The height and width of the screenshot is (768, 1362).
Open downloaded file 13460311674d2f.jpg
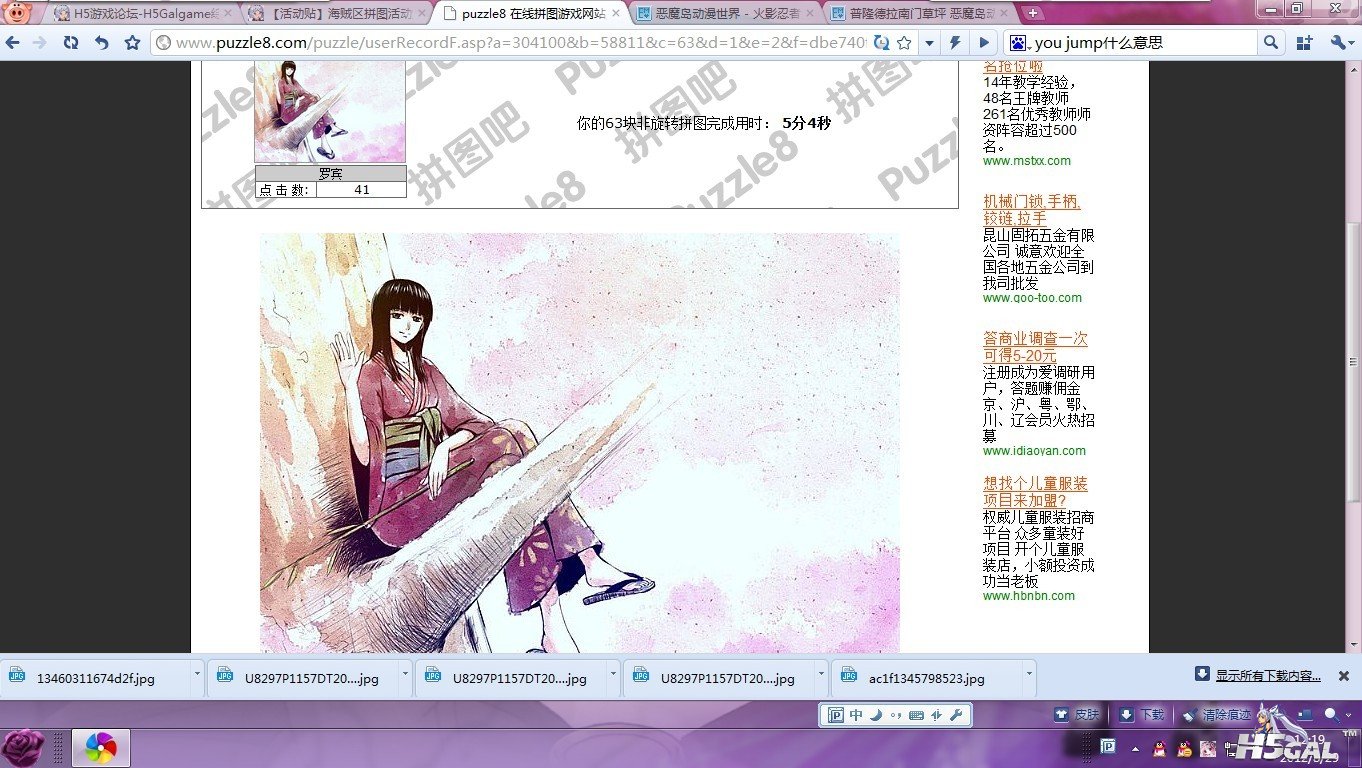click(x=96, y=678)
